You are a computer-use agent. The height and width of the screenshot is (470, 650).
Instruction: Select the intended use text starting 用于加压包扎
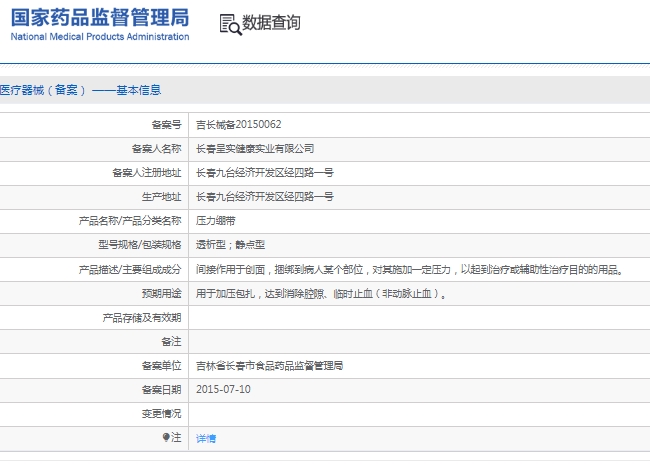(321, 293)
